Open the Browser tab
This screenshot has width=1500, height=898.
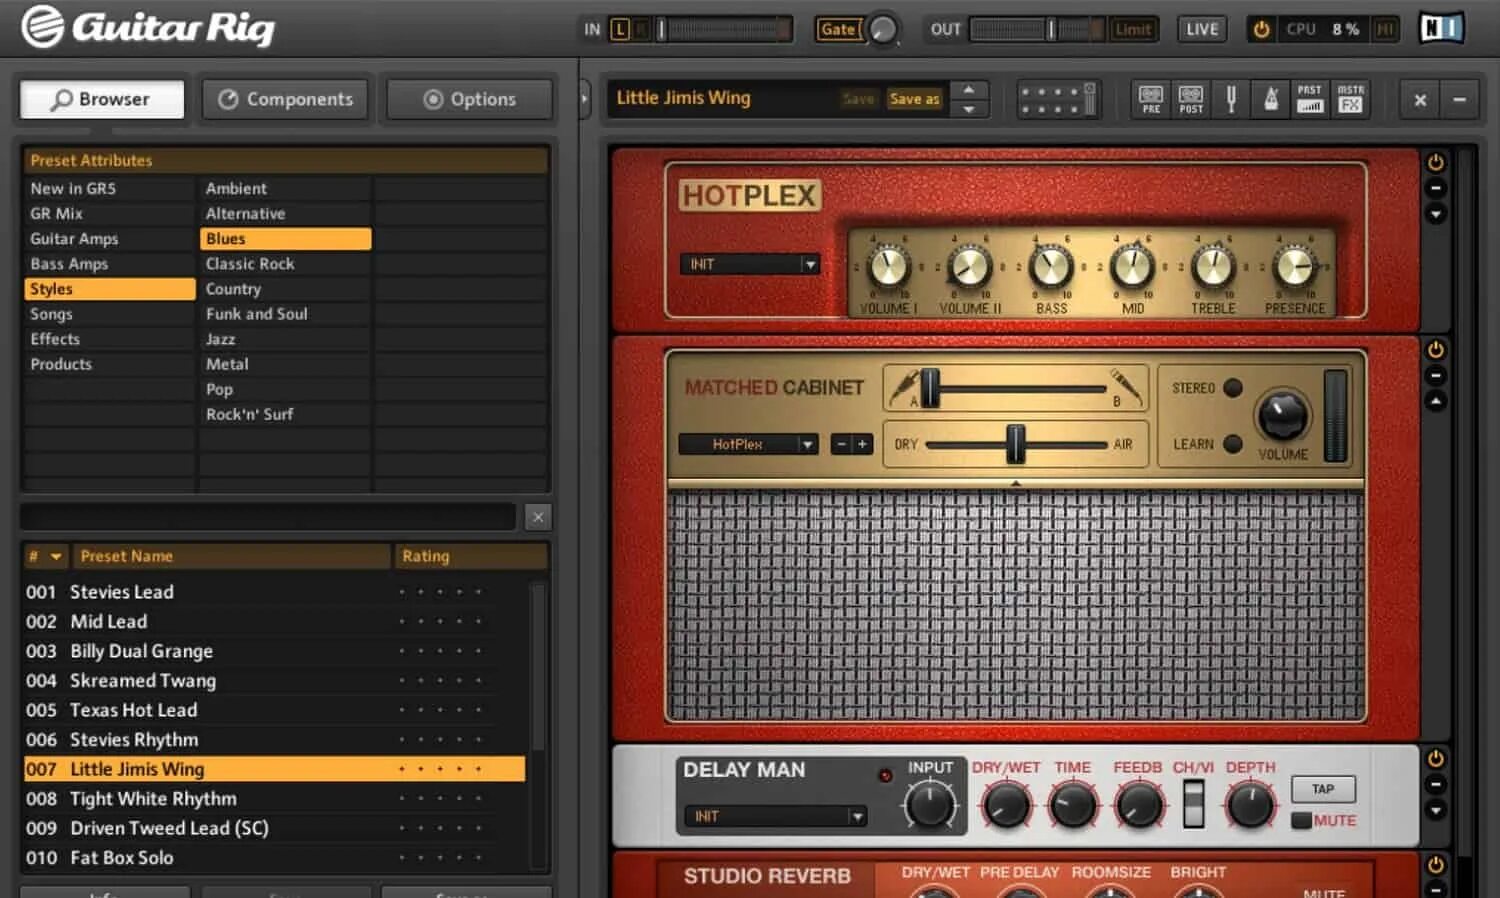pyautogui.click(x=102, y=99)
